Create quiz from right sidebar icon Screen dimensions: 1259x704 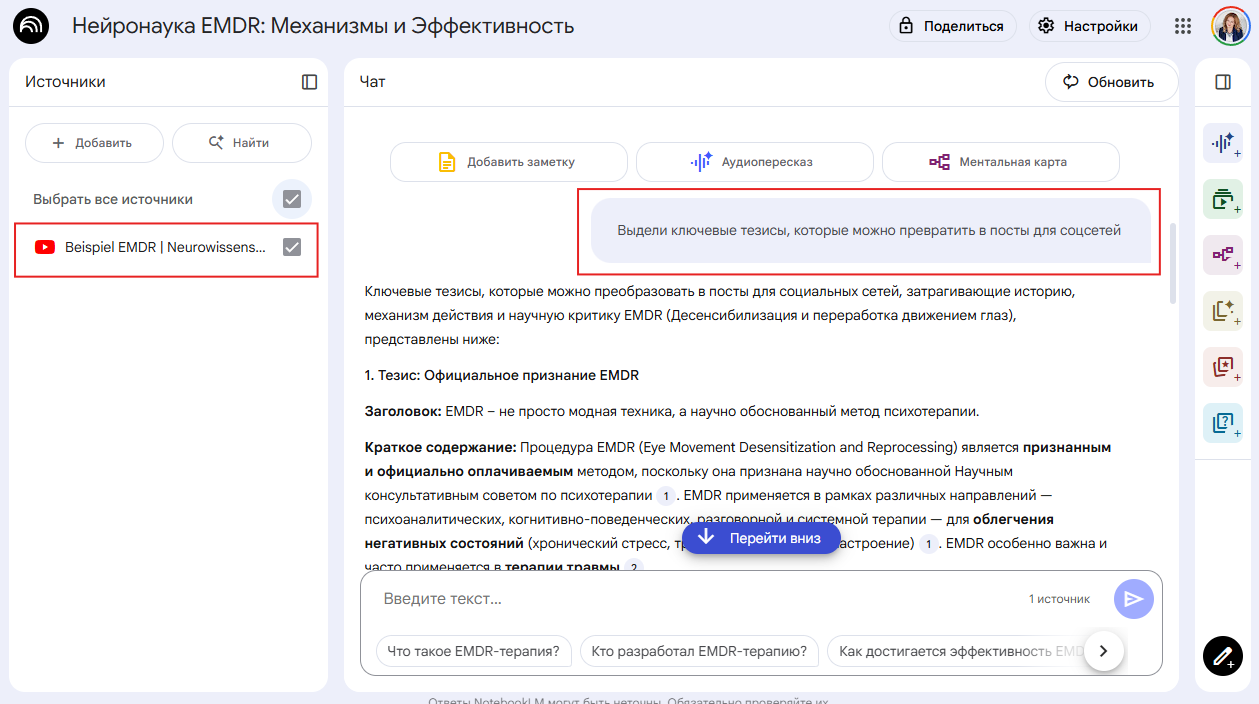click(x=1223, y=423)
